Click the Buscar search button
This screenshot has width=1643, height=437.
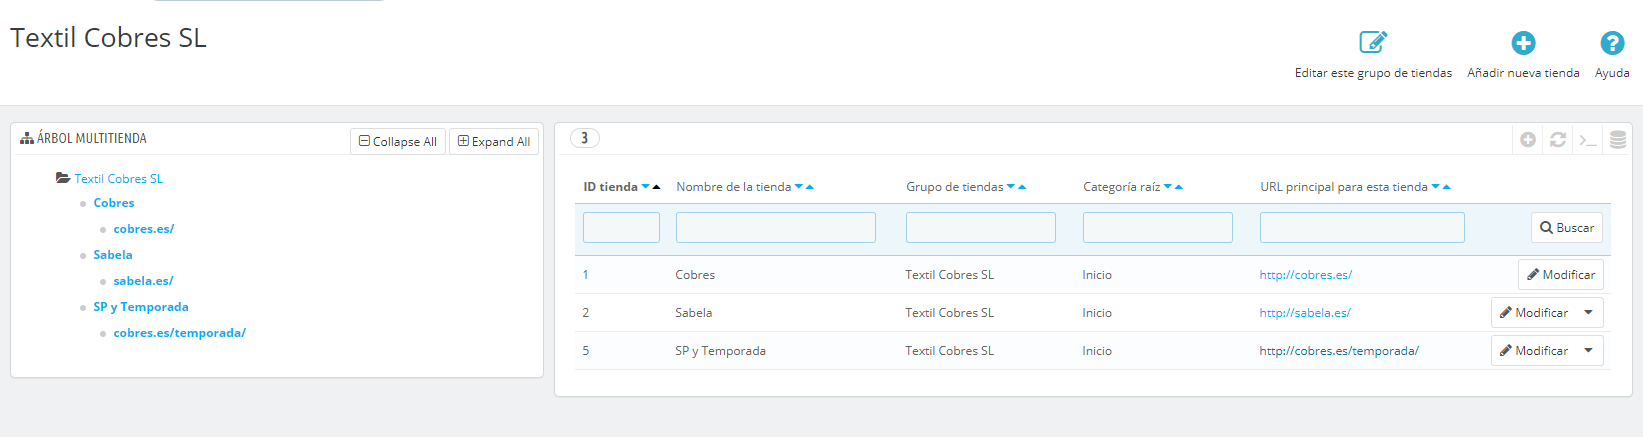[1567, 228]
